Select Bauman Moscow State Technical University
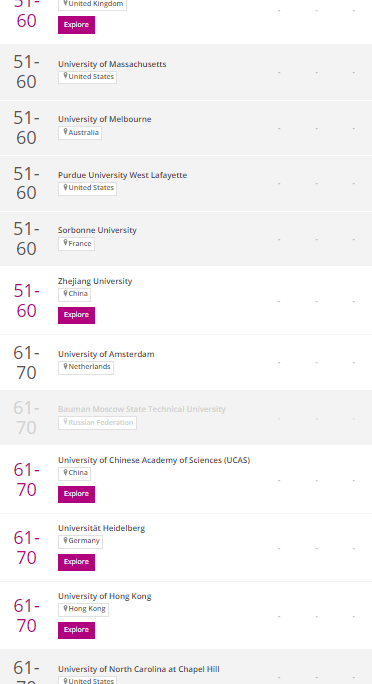The width and height of the screenshot is (372, 684). [x=142, y=409]
